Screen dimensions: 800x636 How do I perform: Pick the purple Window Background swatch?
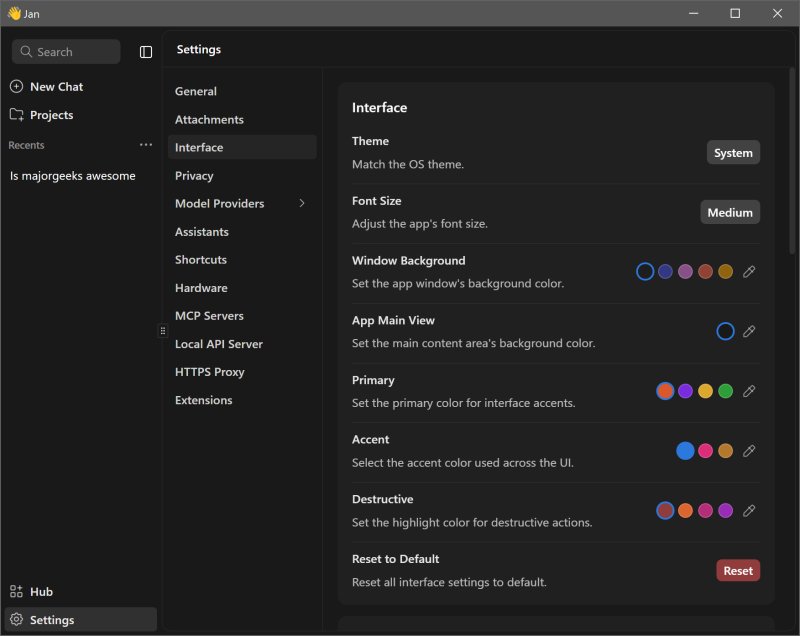pyautogui.click(x=685, y=272)
